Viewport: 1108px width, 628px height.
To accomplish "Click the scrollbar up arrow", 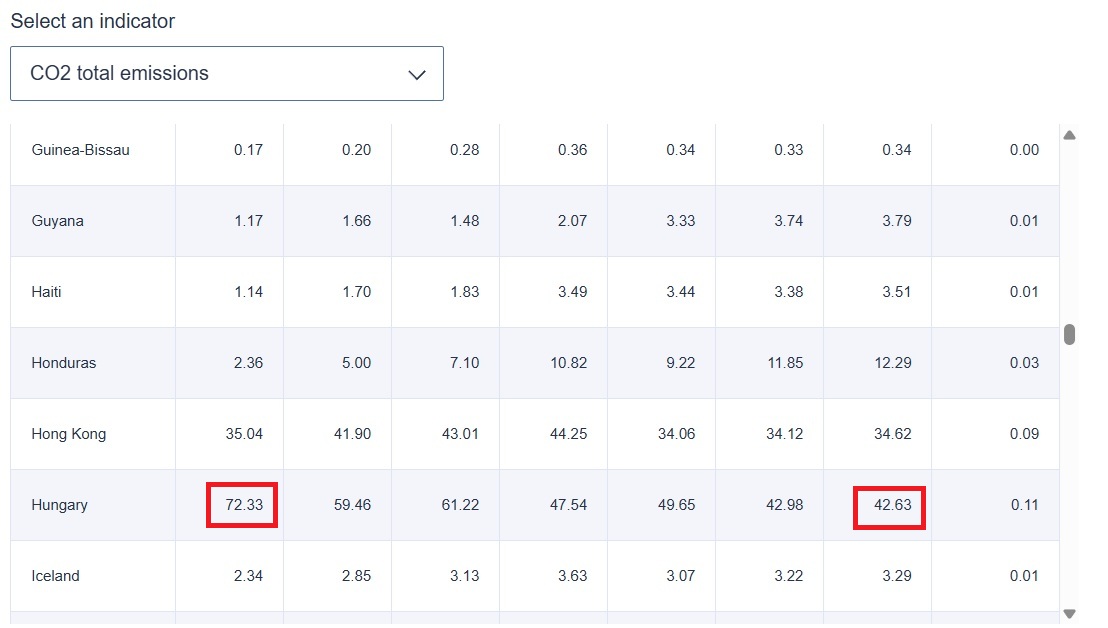I will coord(1069,135).
